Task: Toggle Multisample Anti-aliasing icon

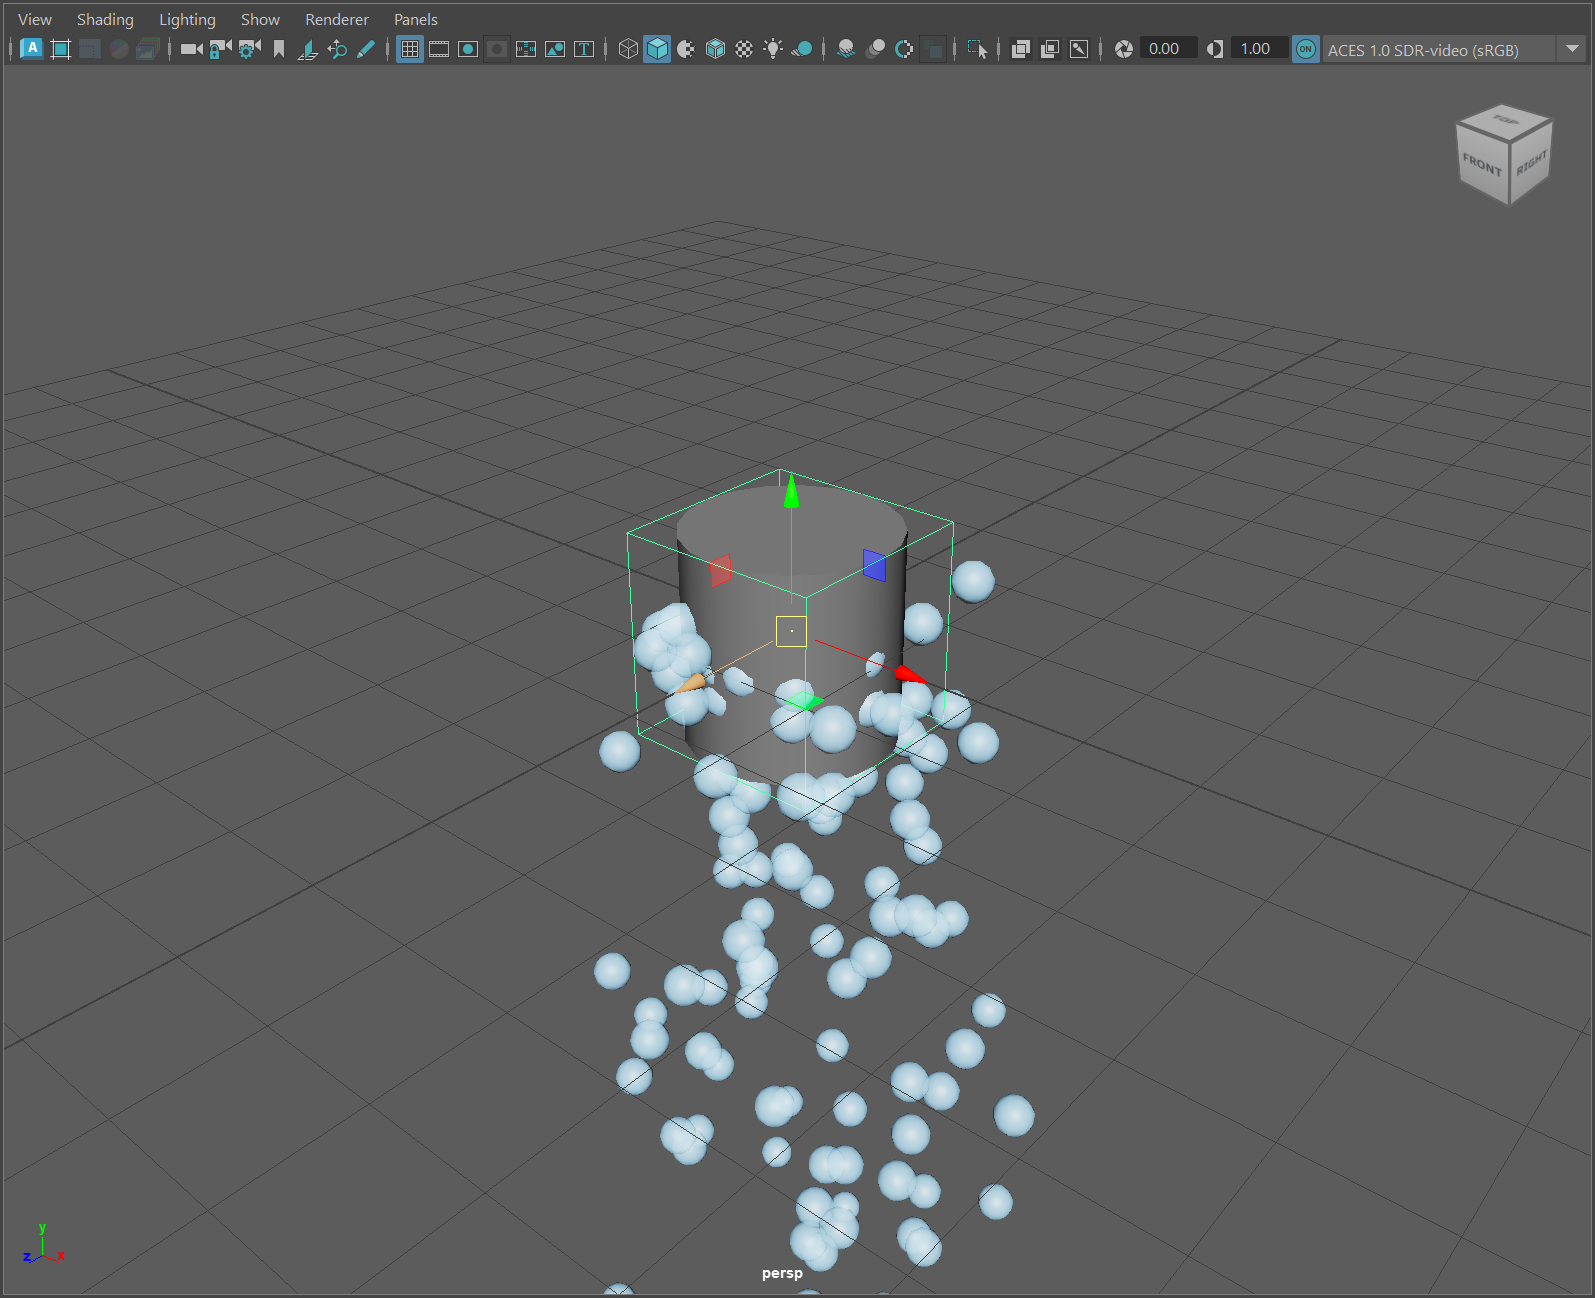Action: (x=904, y=49)
